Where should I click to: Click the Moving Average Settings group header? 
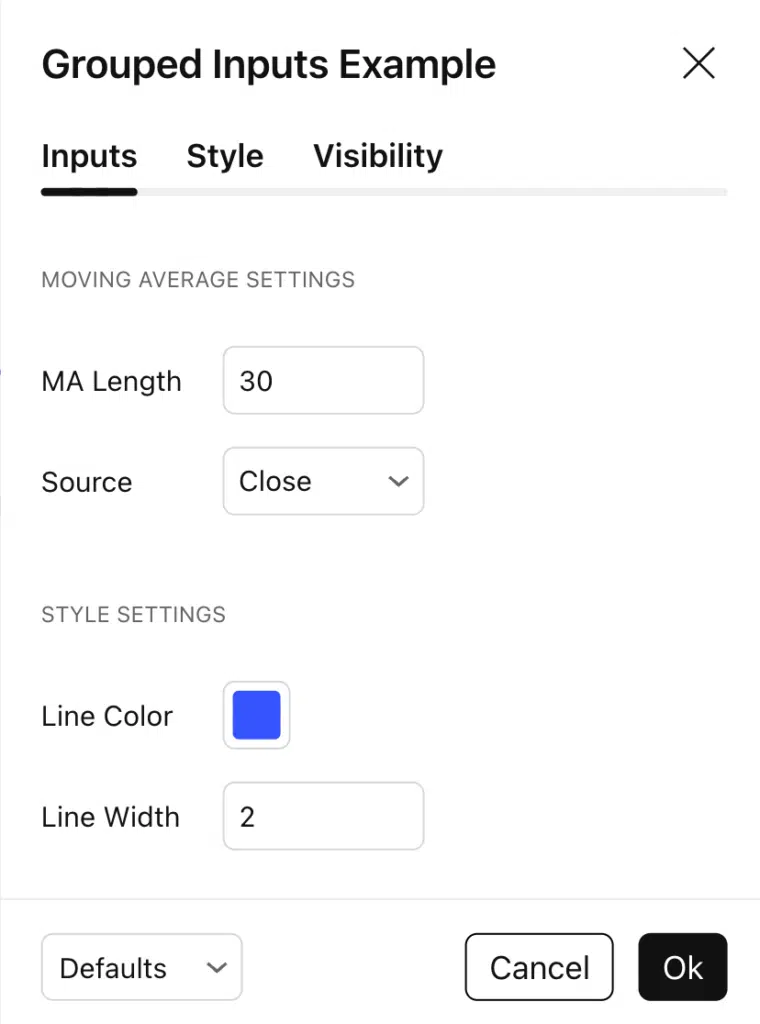click(x=198, y=279)
